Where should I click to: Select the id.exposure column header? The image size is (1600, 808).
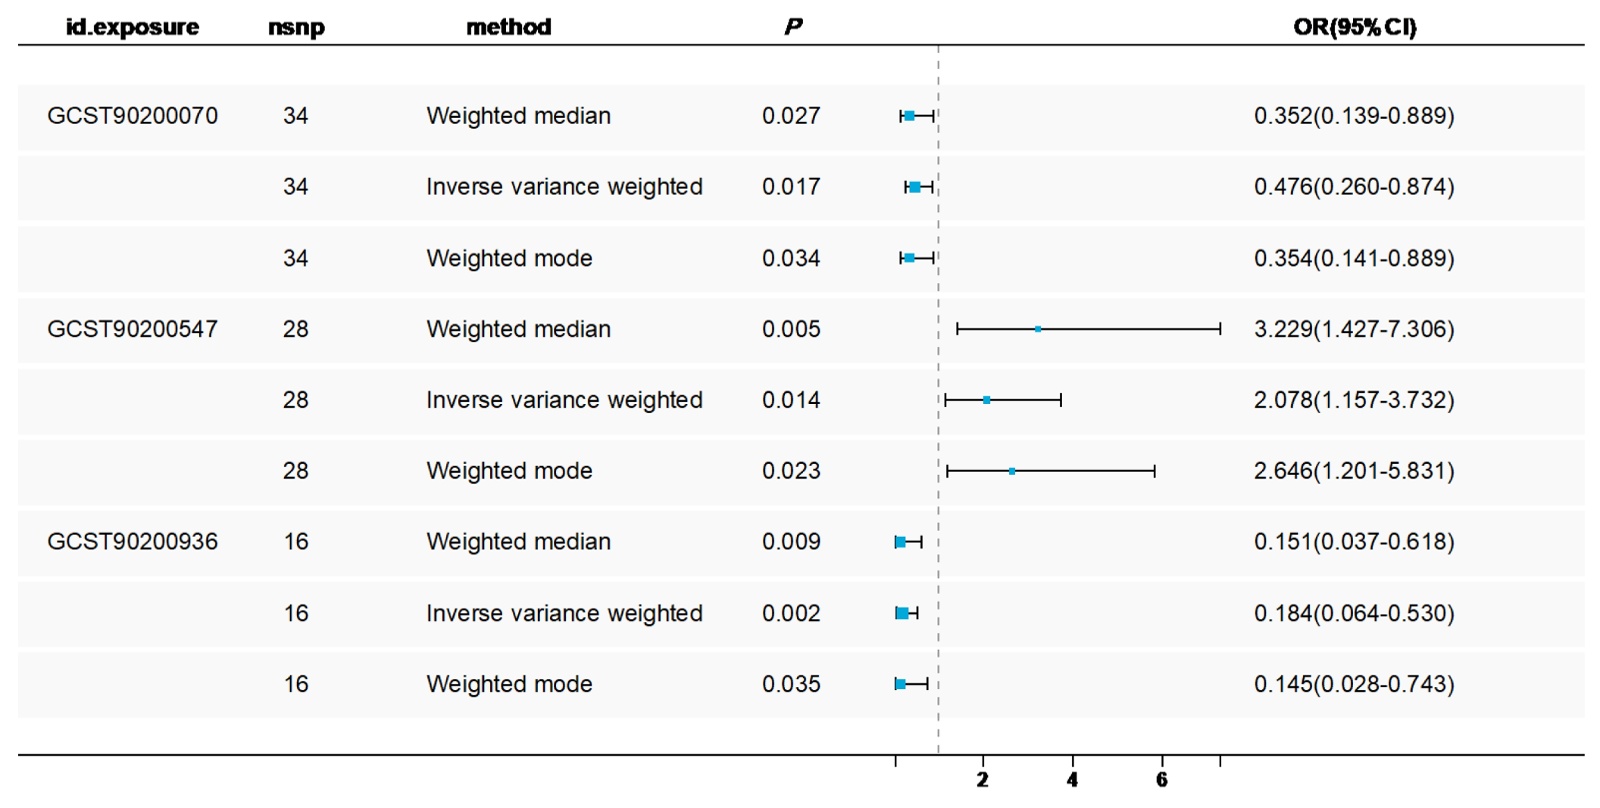coord(132,27)
